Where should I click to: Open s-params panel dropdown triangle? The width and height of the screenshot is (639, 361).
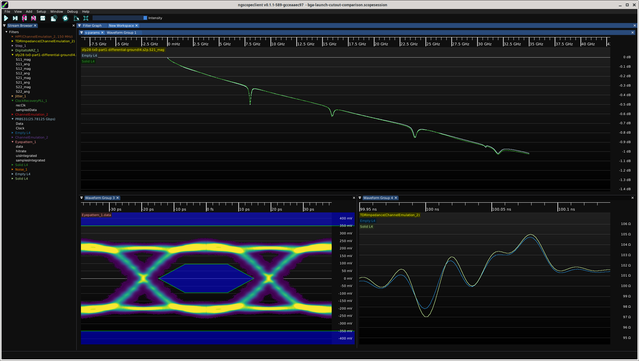[x=82, y=33]
